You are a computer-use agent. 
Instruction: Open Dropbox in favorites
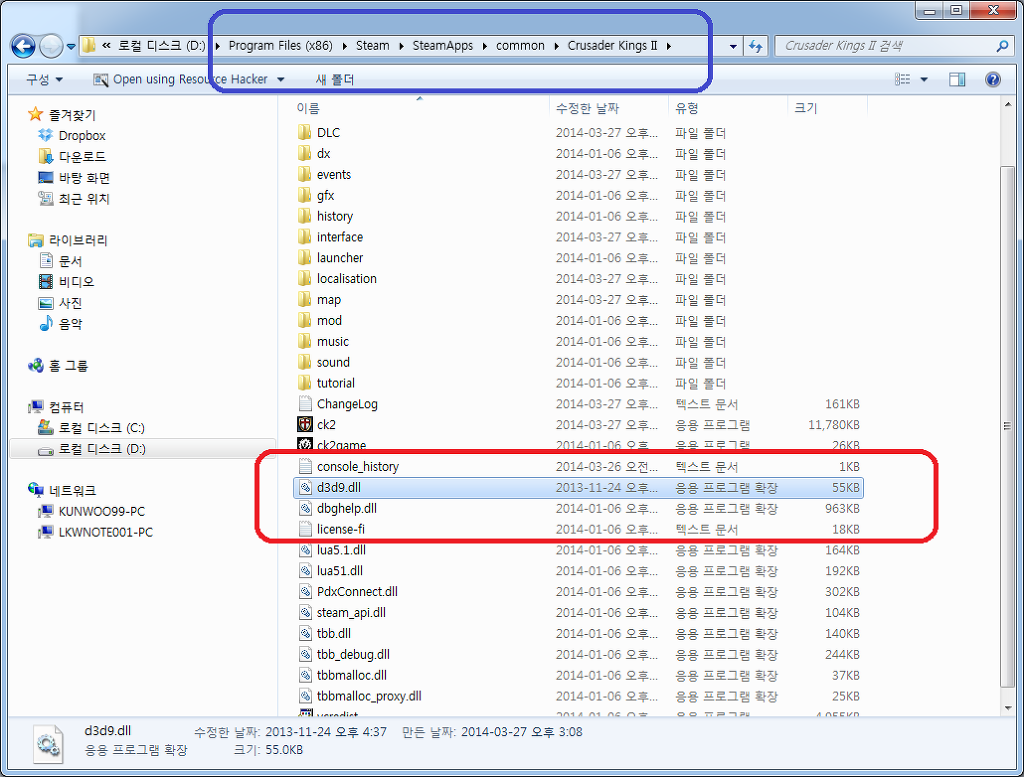coord(82,136)
